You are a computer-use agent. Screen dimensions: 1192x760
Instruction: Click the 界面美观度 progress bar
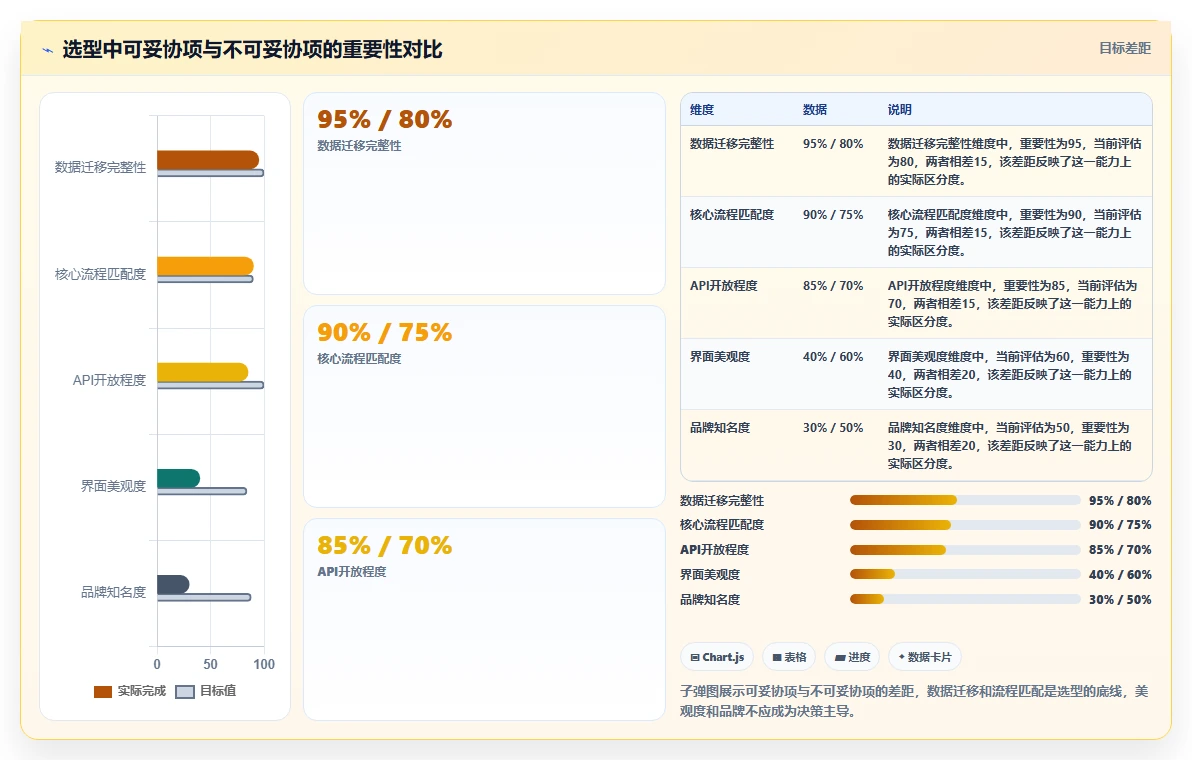[x=965, y=575]
